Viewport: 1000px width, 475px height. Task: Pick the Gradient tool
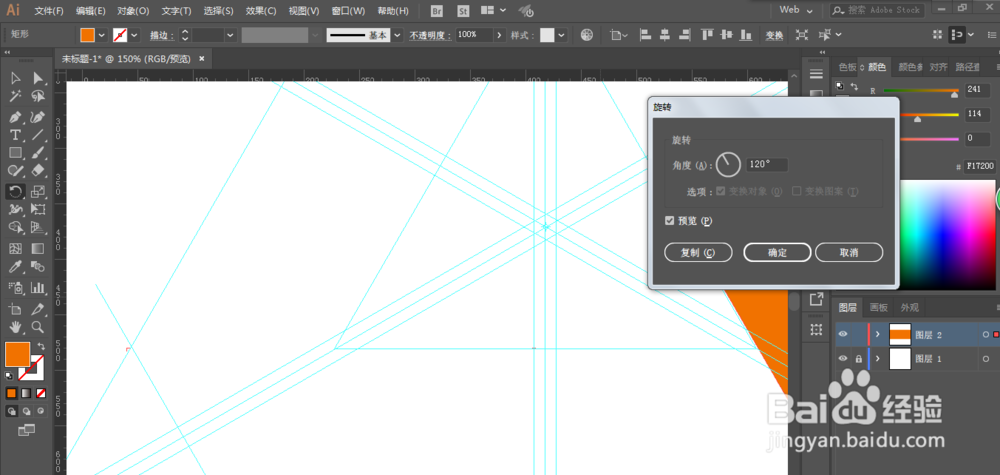tap(38, 248)
